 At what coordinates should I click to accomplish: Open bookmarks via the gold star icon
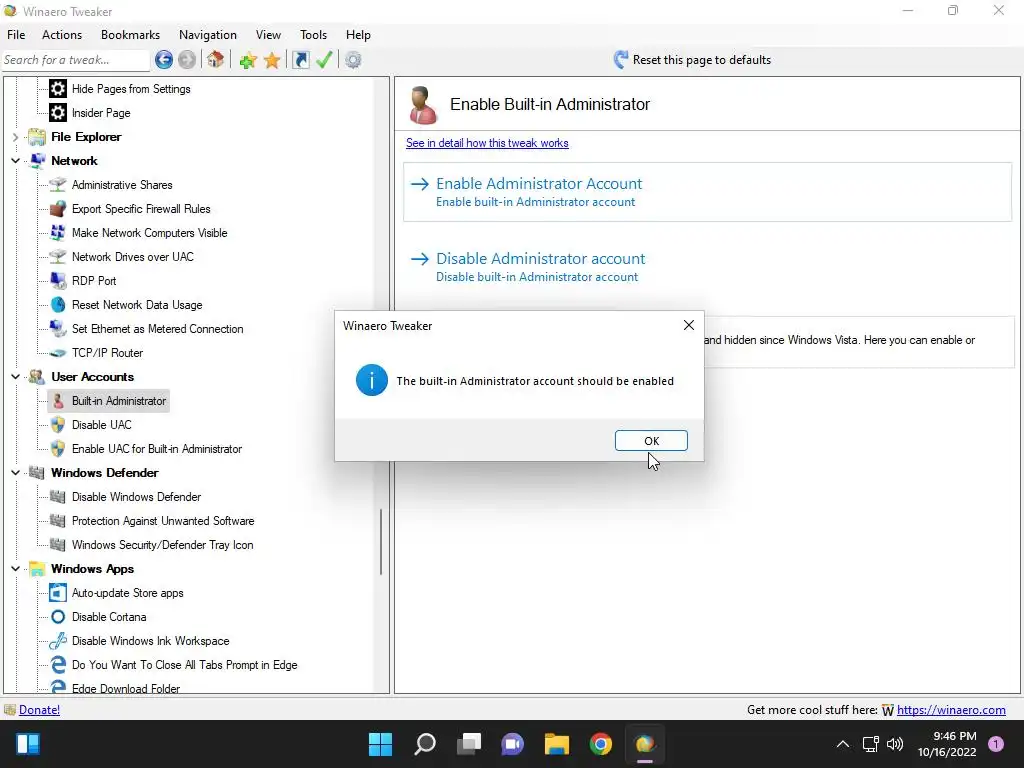click(272, 60)
